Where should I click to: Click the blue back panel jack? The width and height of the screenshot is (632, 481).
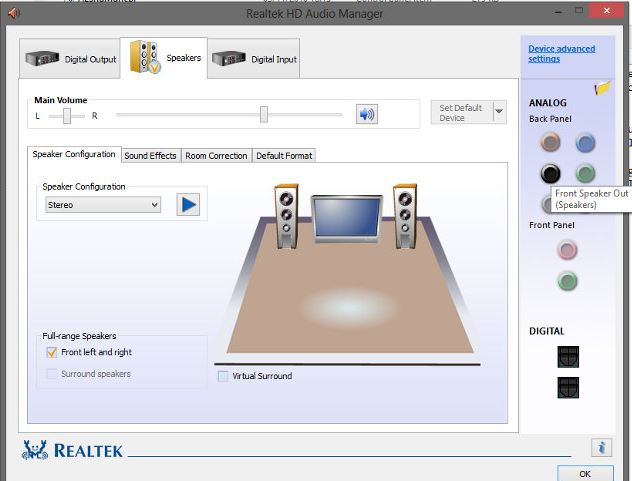585,142
